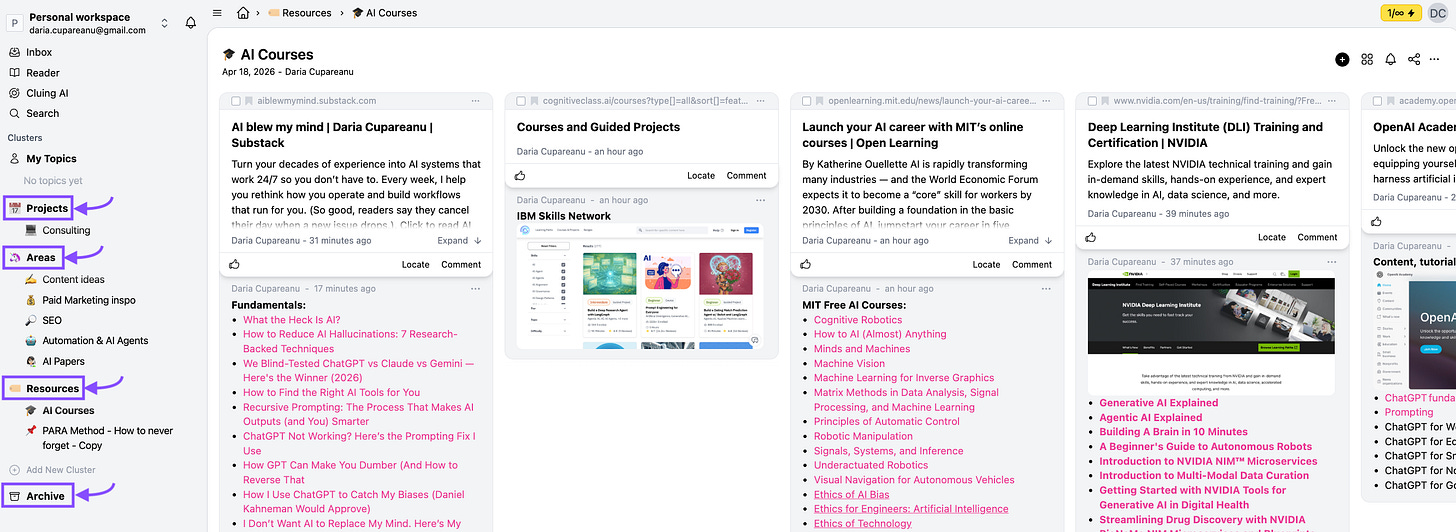Like the NVIDIA Deep Learning Institute card

(1091, 237)
